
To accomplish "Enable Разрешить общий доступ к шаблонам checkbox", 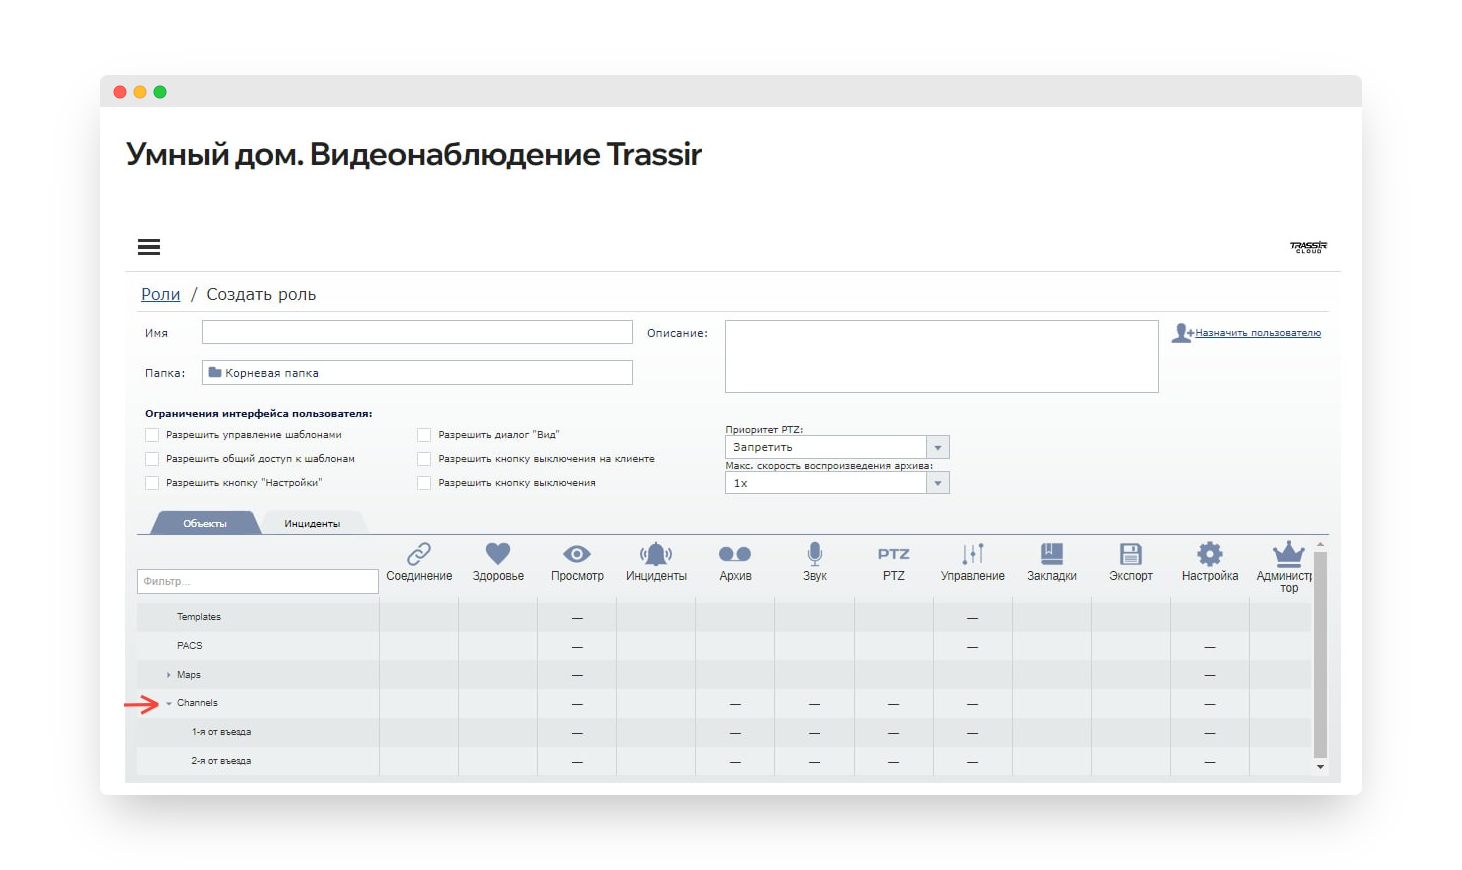I will 152,459.
